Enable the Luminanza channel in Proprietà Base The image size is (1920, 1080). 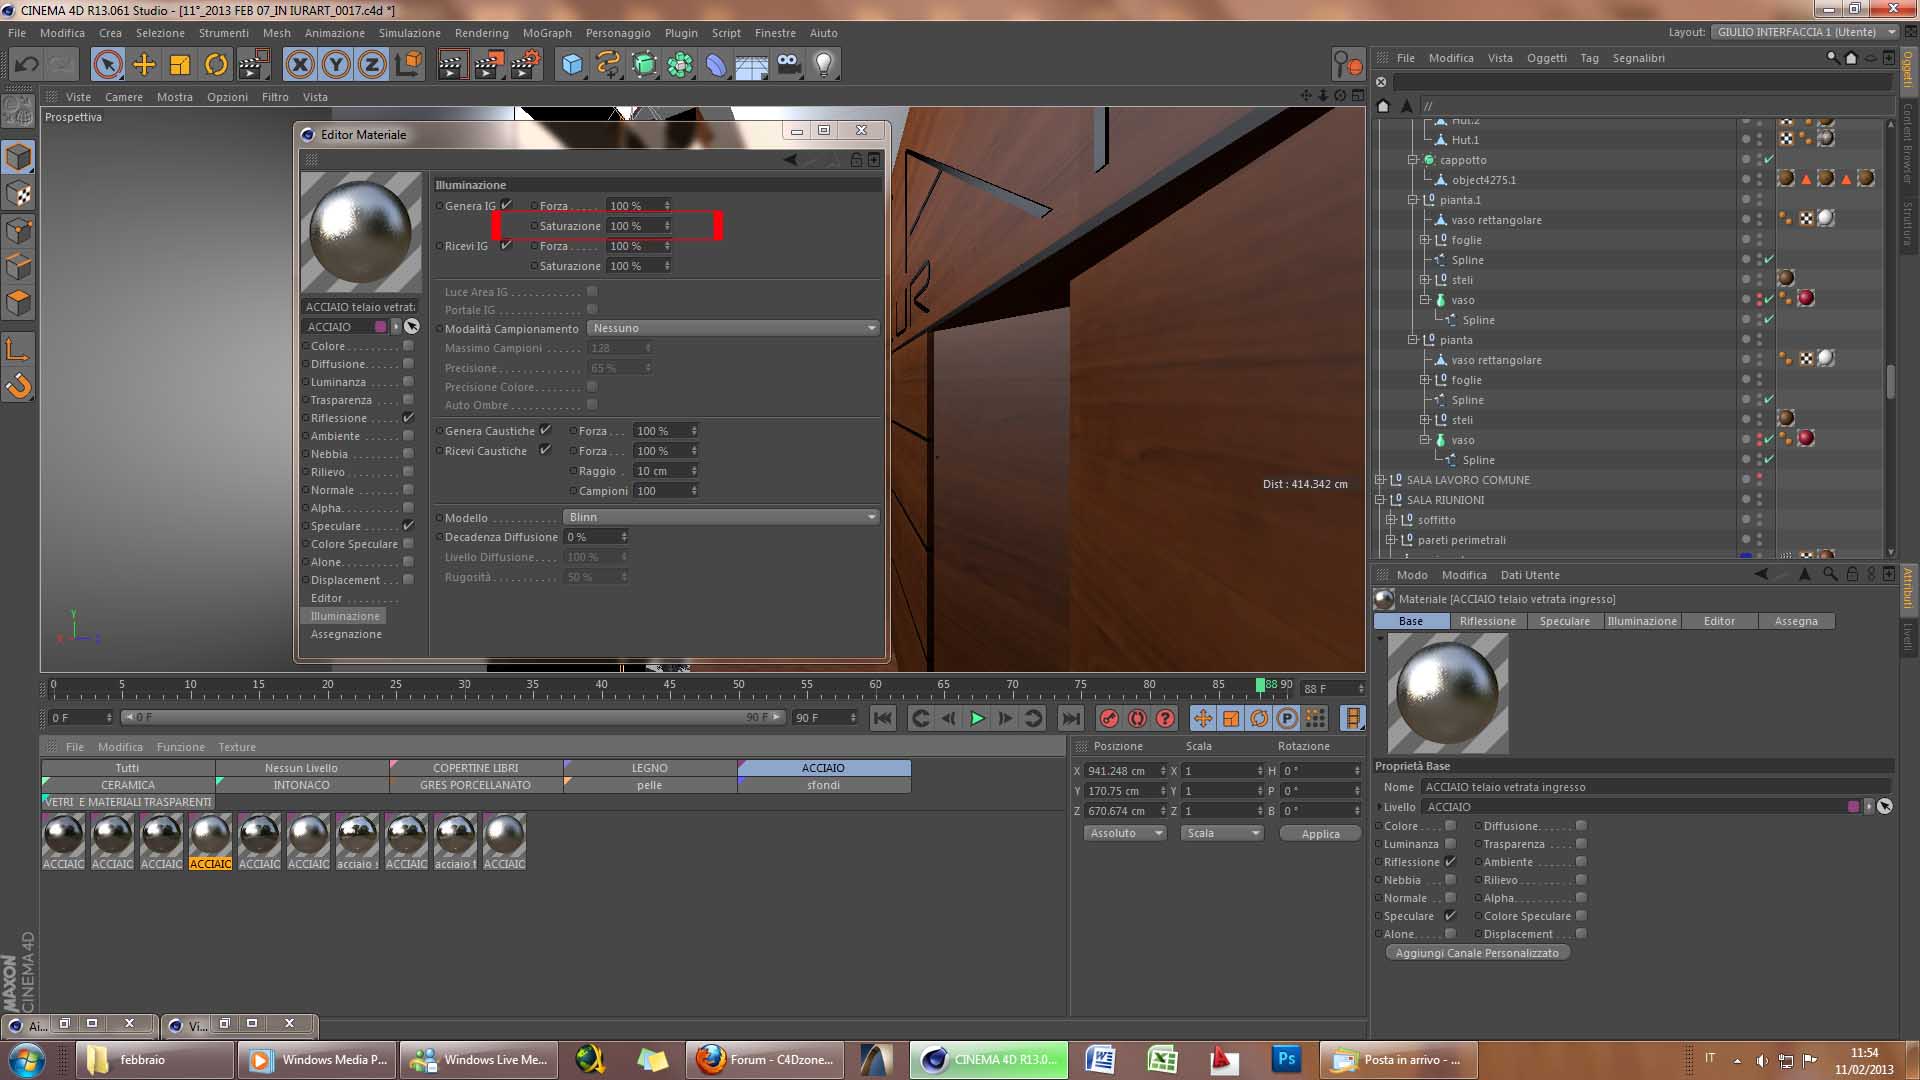pyautogui.click(x=1450, y=844)
